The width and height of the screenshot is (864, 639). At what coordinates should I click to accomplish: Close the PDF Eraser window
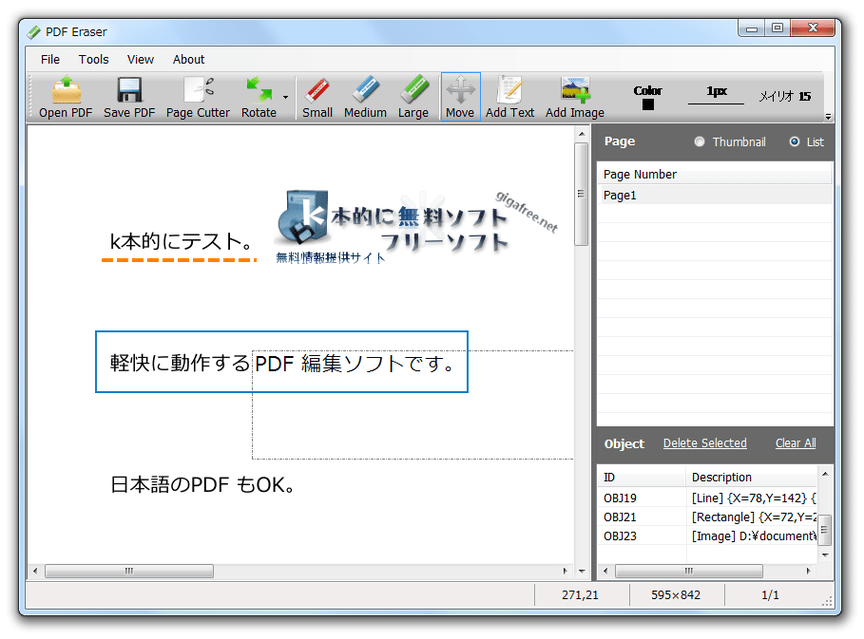[x=813, y=28]
